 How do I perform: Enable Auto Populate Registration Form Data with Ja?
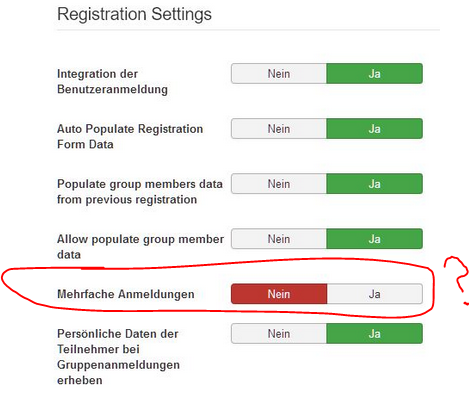[x=375, y=129]
